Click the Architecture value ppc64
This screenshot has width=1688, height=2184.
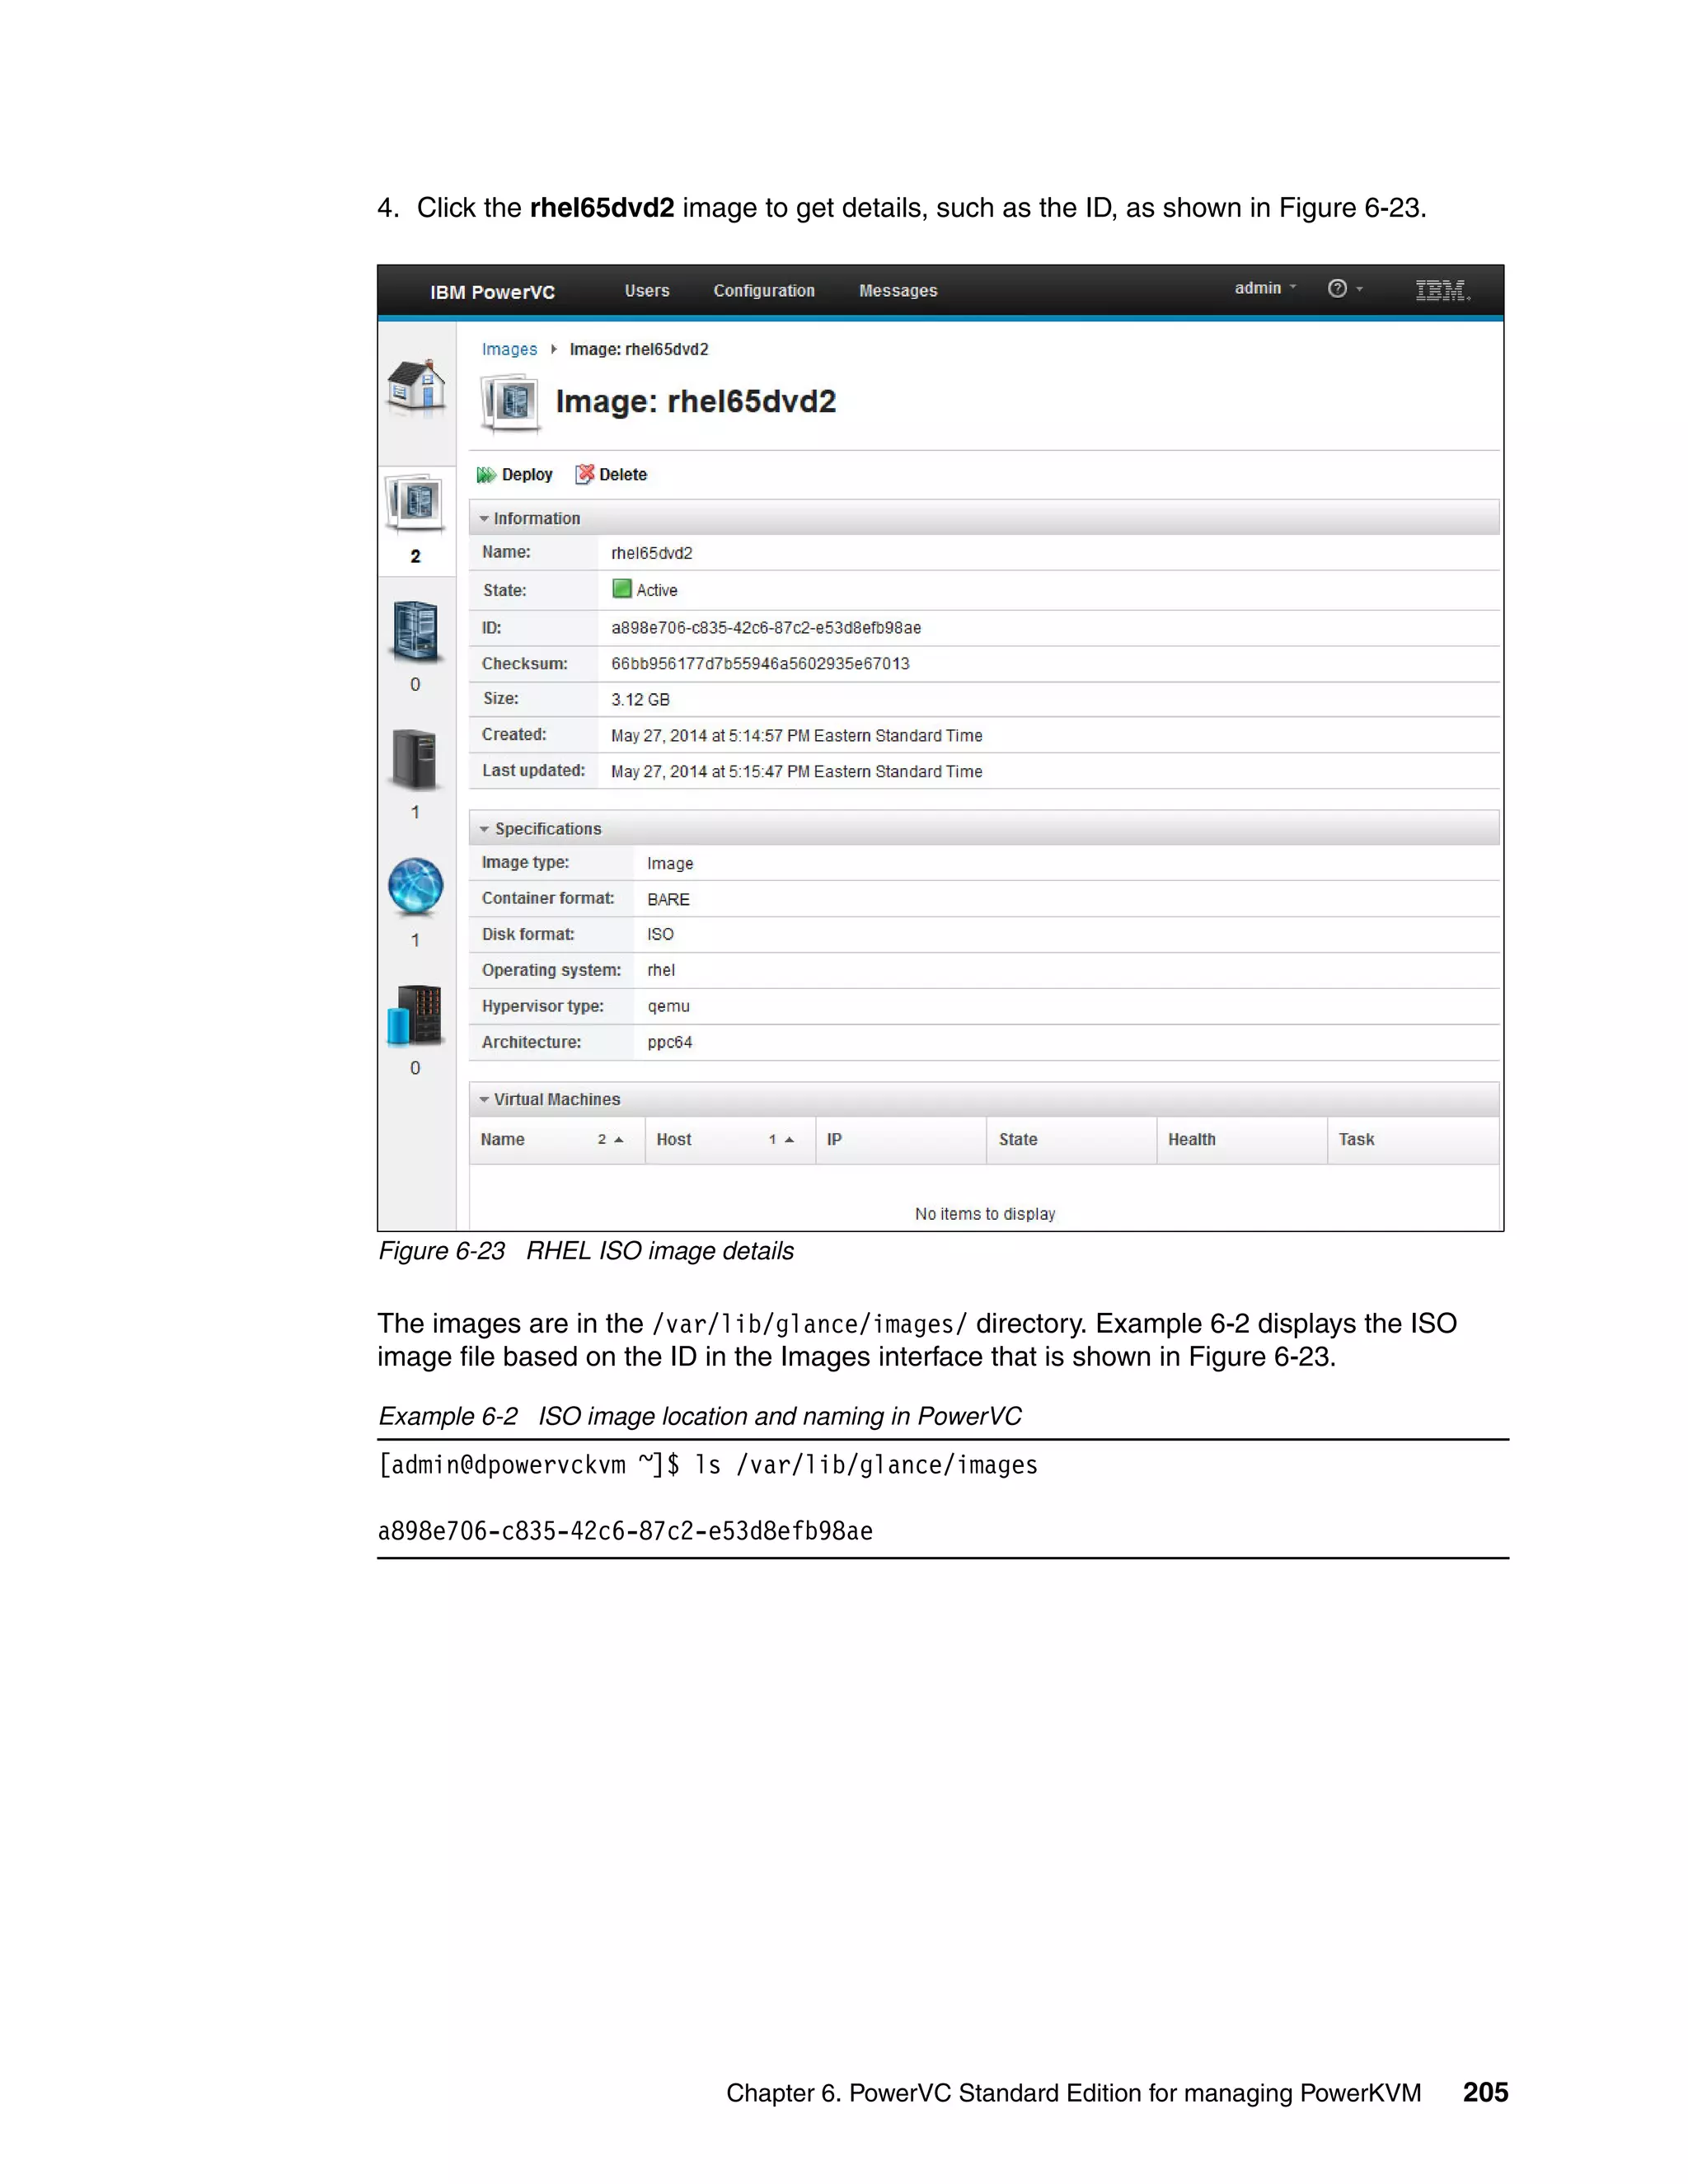[x=669, y=1043]
